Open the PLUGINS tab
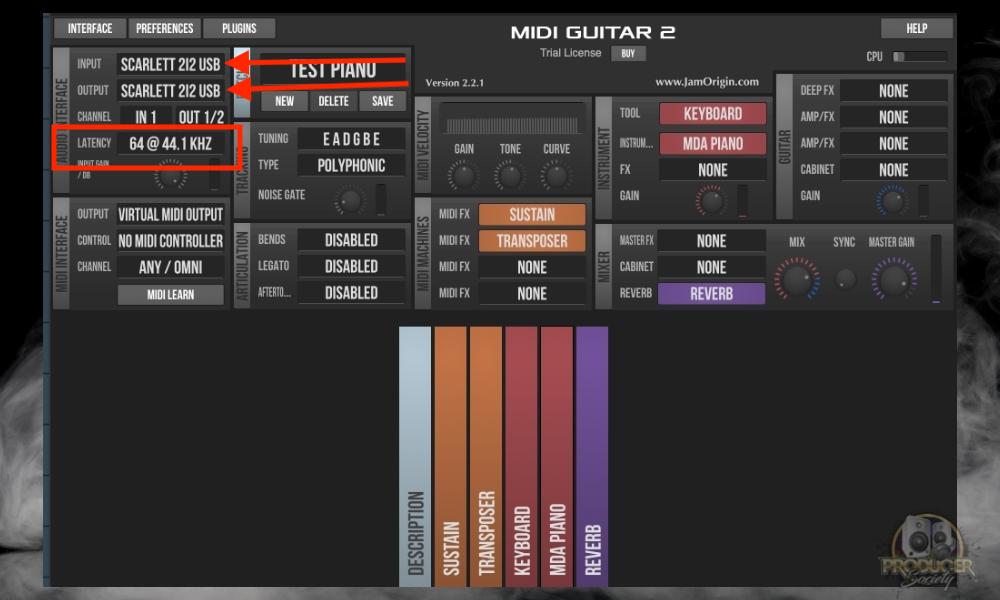 [x=239, y=29]
